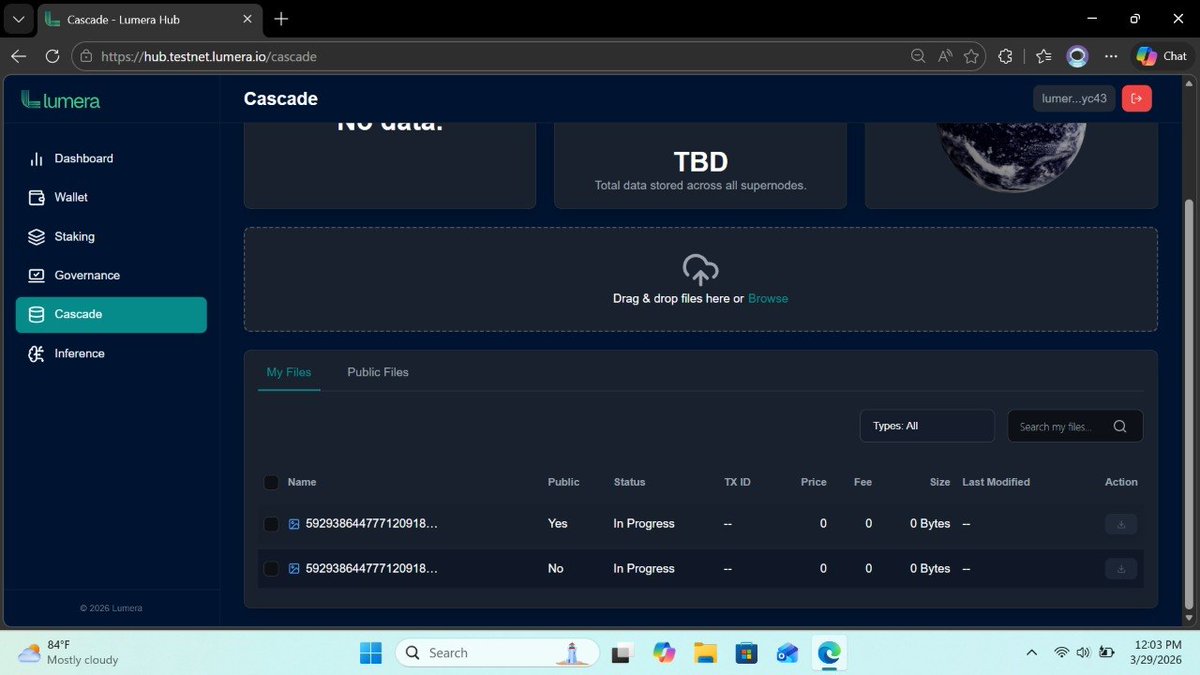
Task: Check the box for the public file row
Action: click(x=271, y=524)
